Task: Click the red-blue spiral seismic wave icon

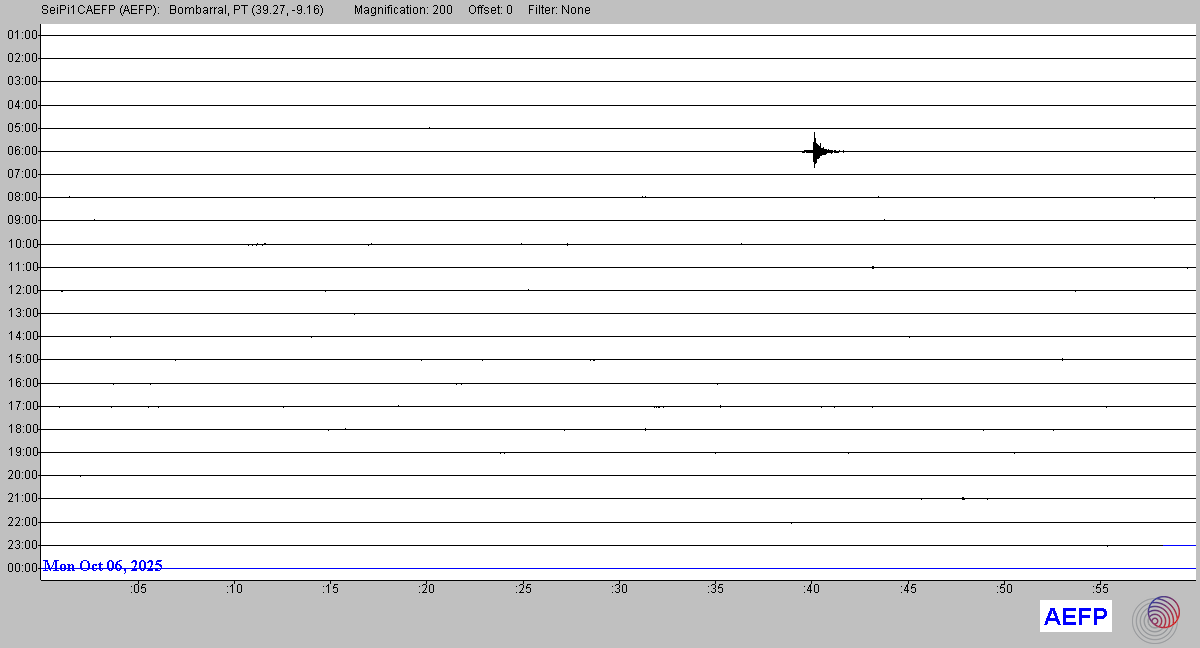Action: click(1157, 617)
